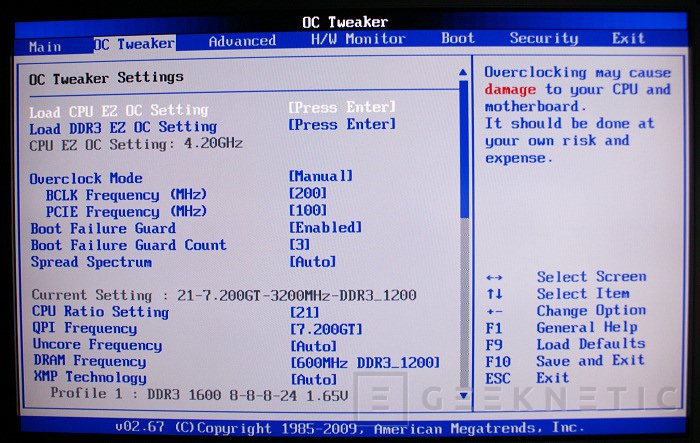
Task: Click the ESC Exit help entry
Action: 527,378
